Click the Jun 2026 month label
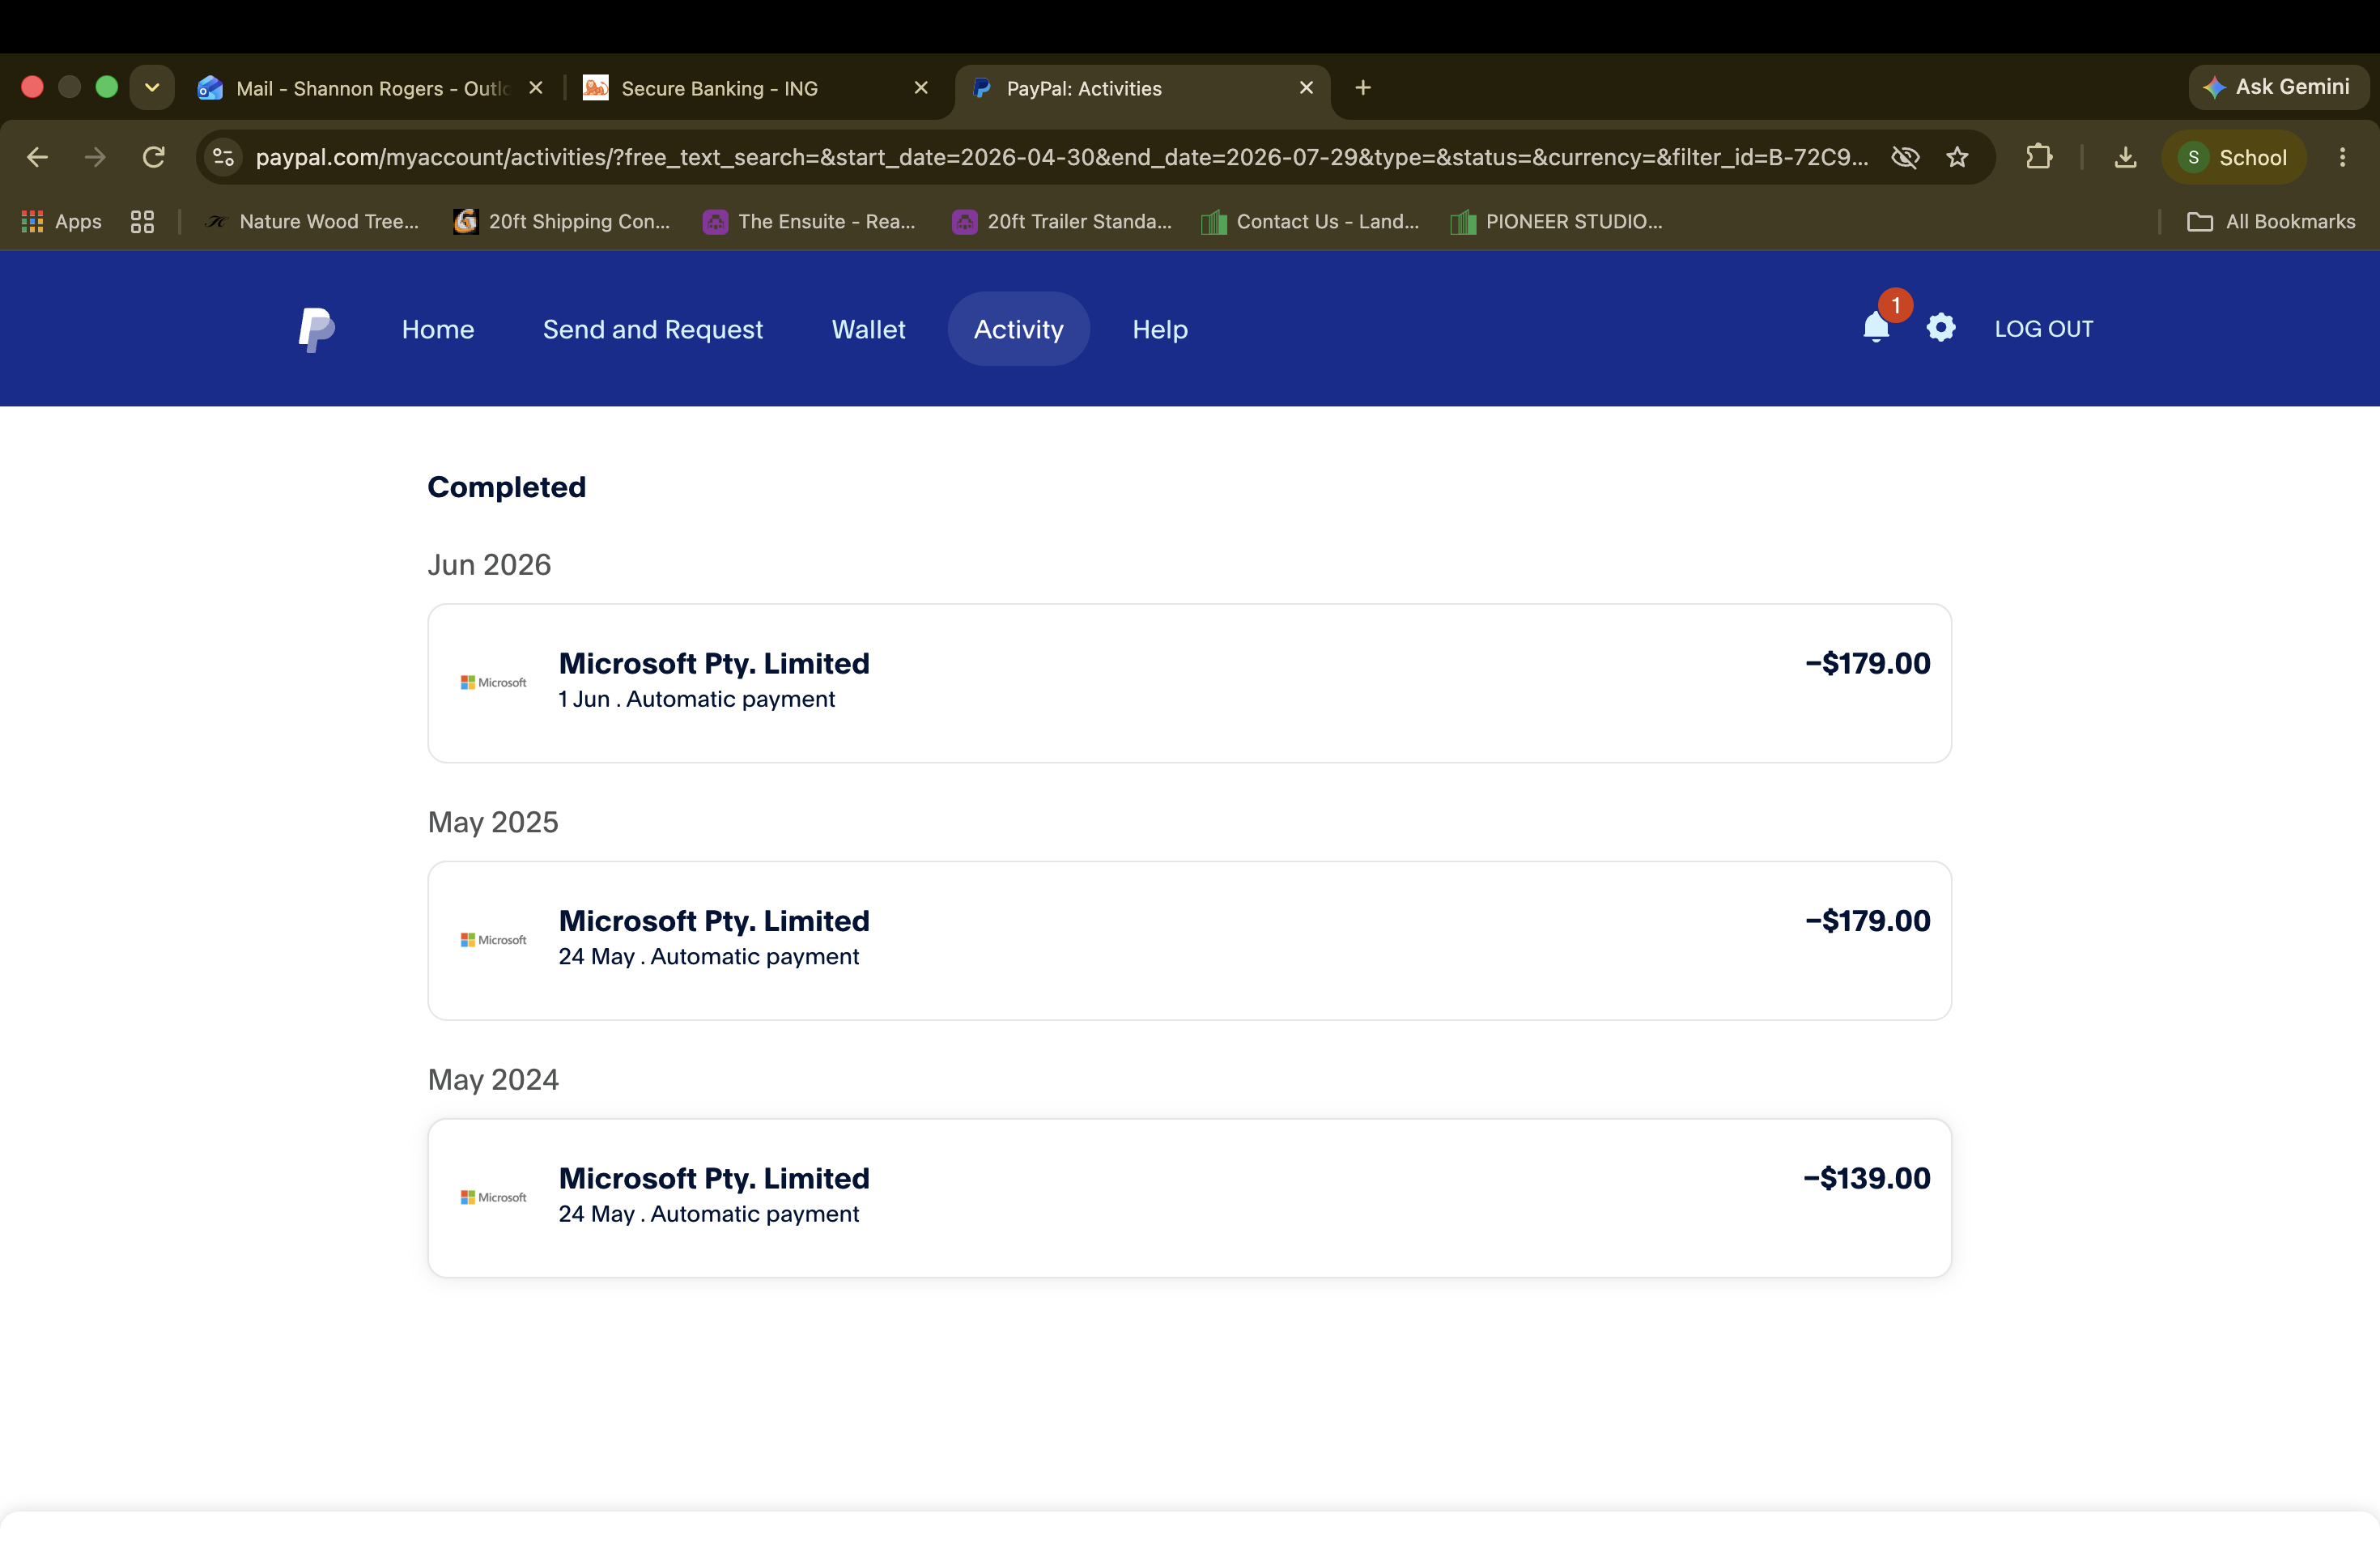Screen dimensions: 2380x1548 click(489, 565)
